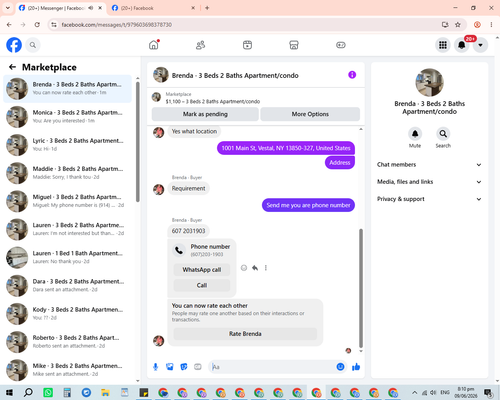Open the Facebook logo home link
The height and width of the screenshot is (400, 500).
tap(14, 45)
